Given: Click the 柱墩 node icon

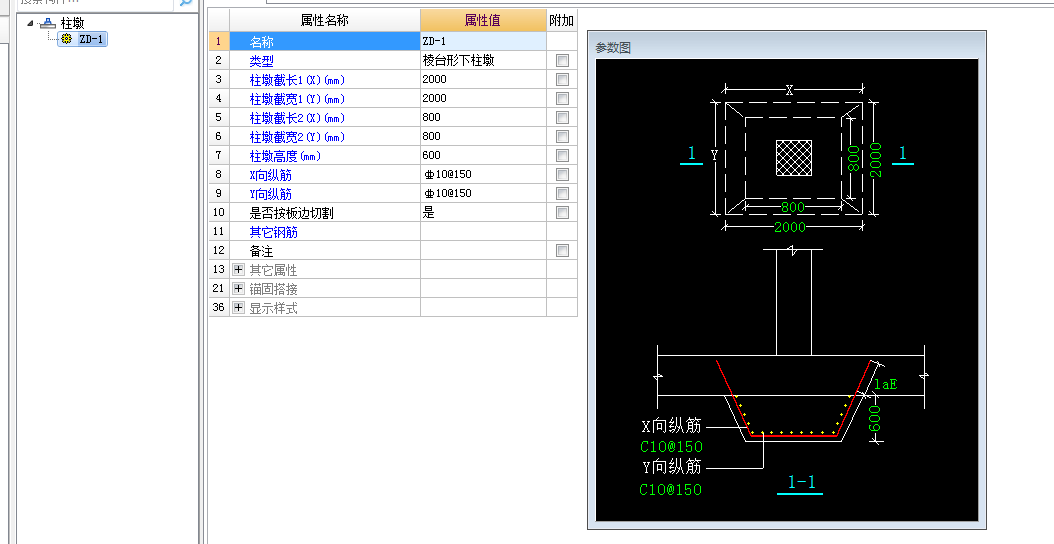Looking at the screenshot, I should [x=47, y=24].
